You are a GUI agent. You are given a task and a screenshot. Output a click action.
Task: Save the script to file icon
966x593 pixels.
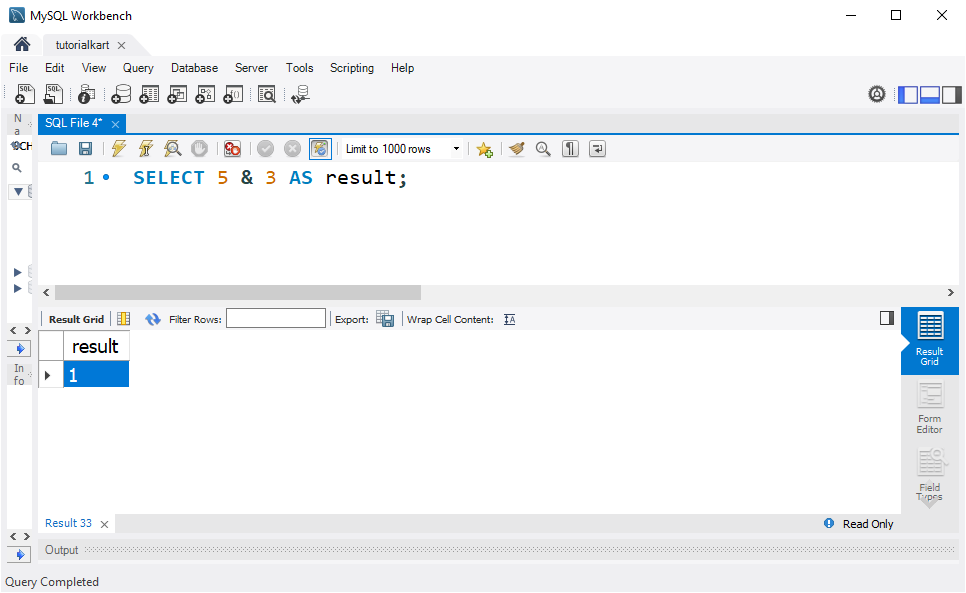(x=86, y=148)
